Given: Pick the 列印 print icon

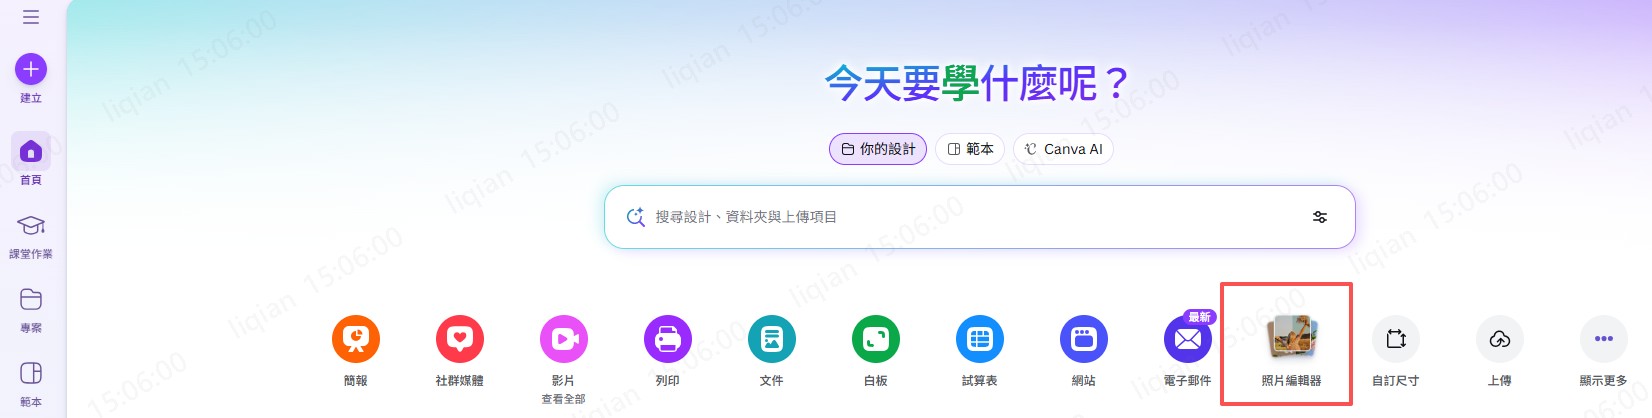Looking at the screenshot, I should (x=668, y=340).
